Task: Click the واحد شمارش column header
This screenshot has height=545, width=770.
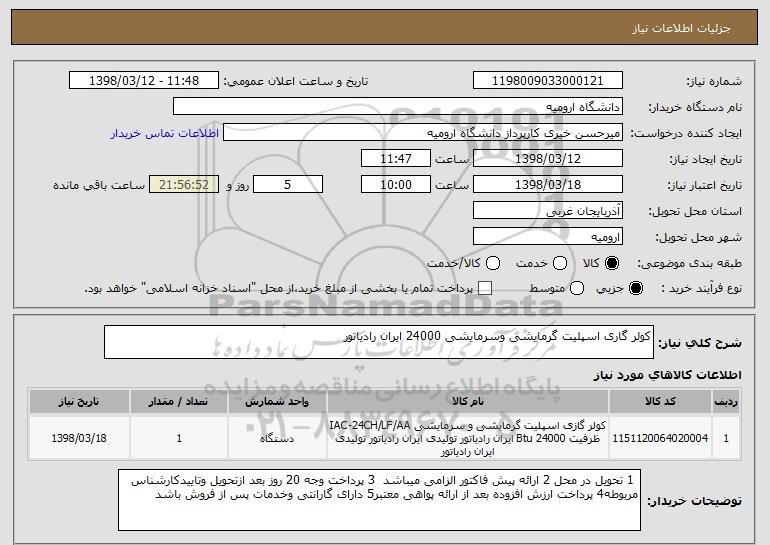Action: pyautogui.click(x=277, y=402)
